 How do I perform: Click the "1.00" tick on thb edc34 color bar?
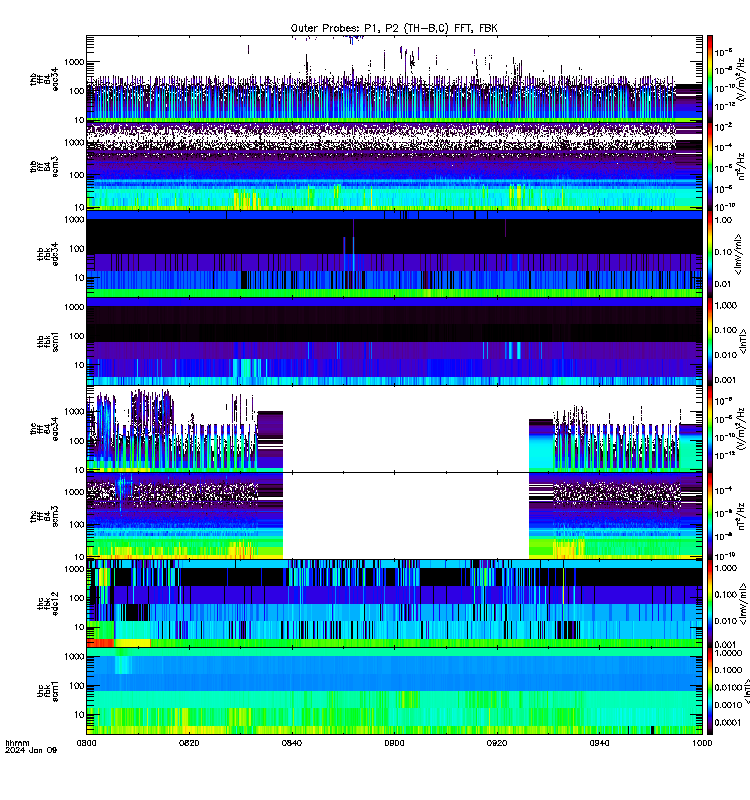[723, 220]
